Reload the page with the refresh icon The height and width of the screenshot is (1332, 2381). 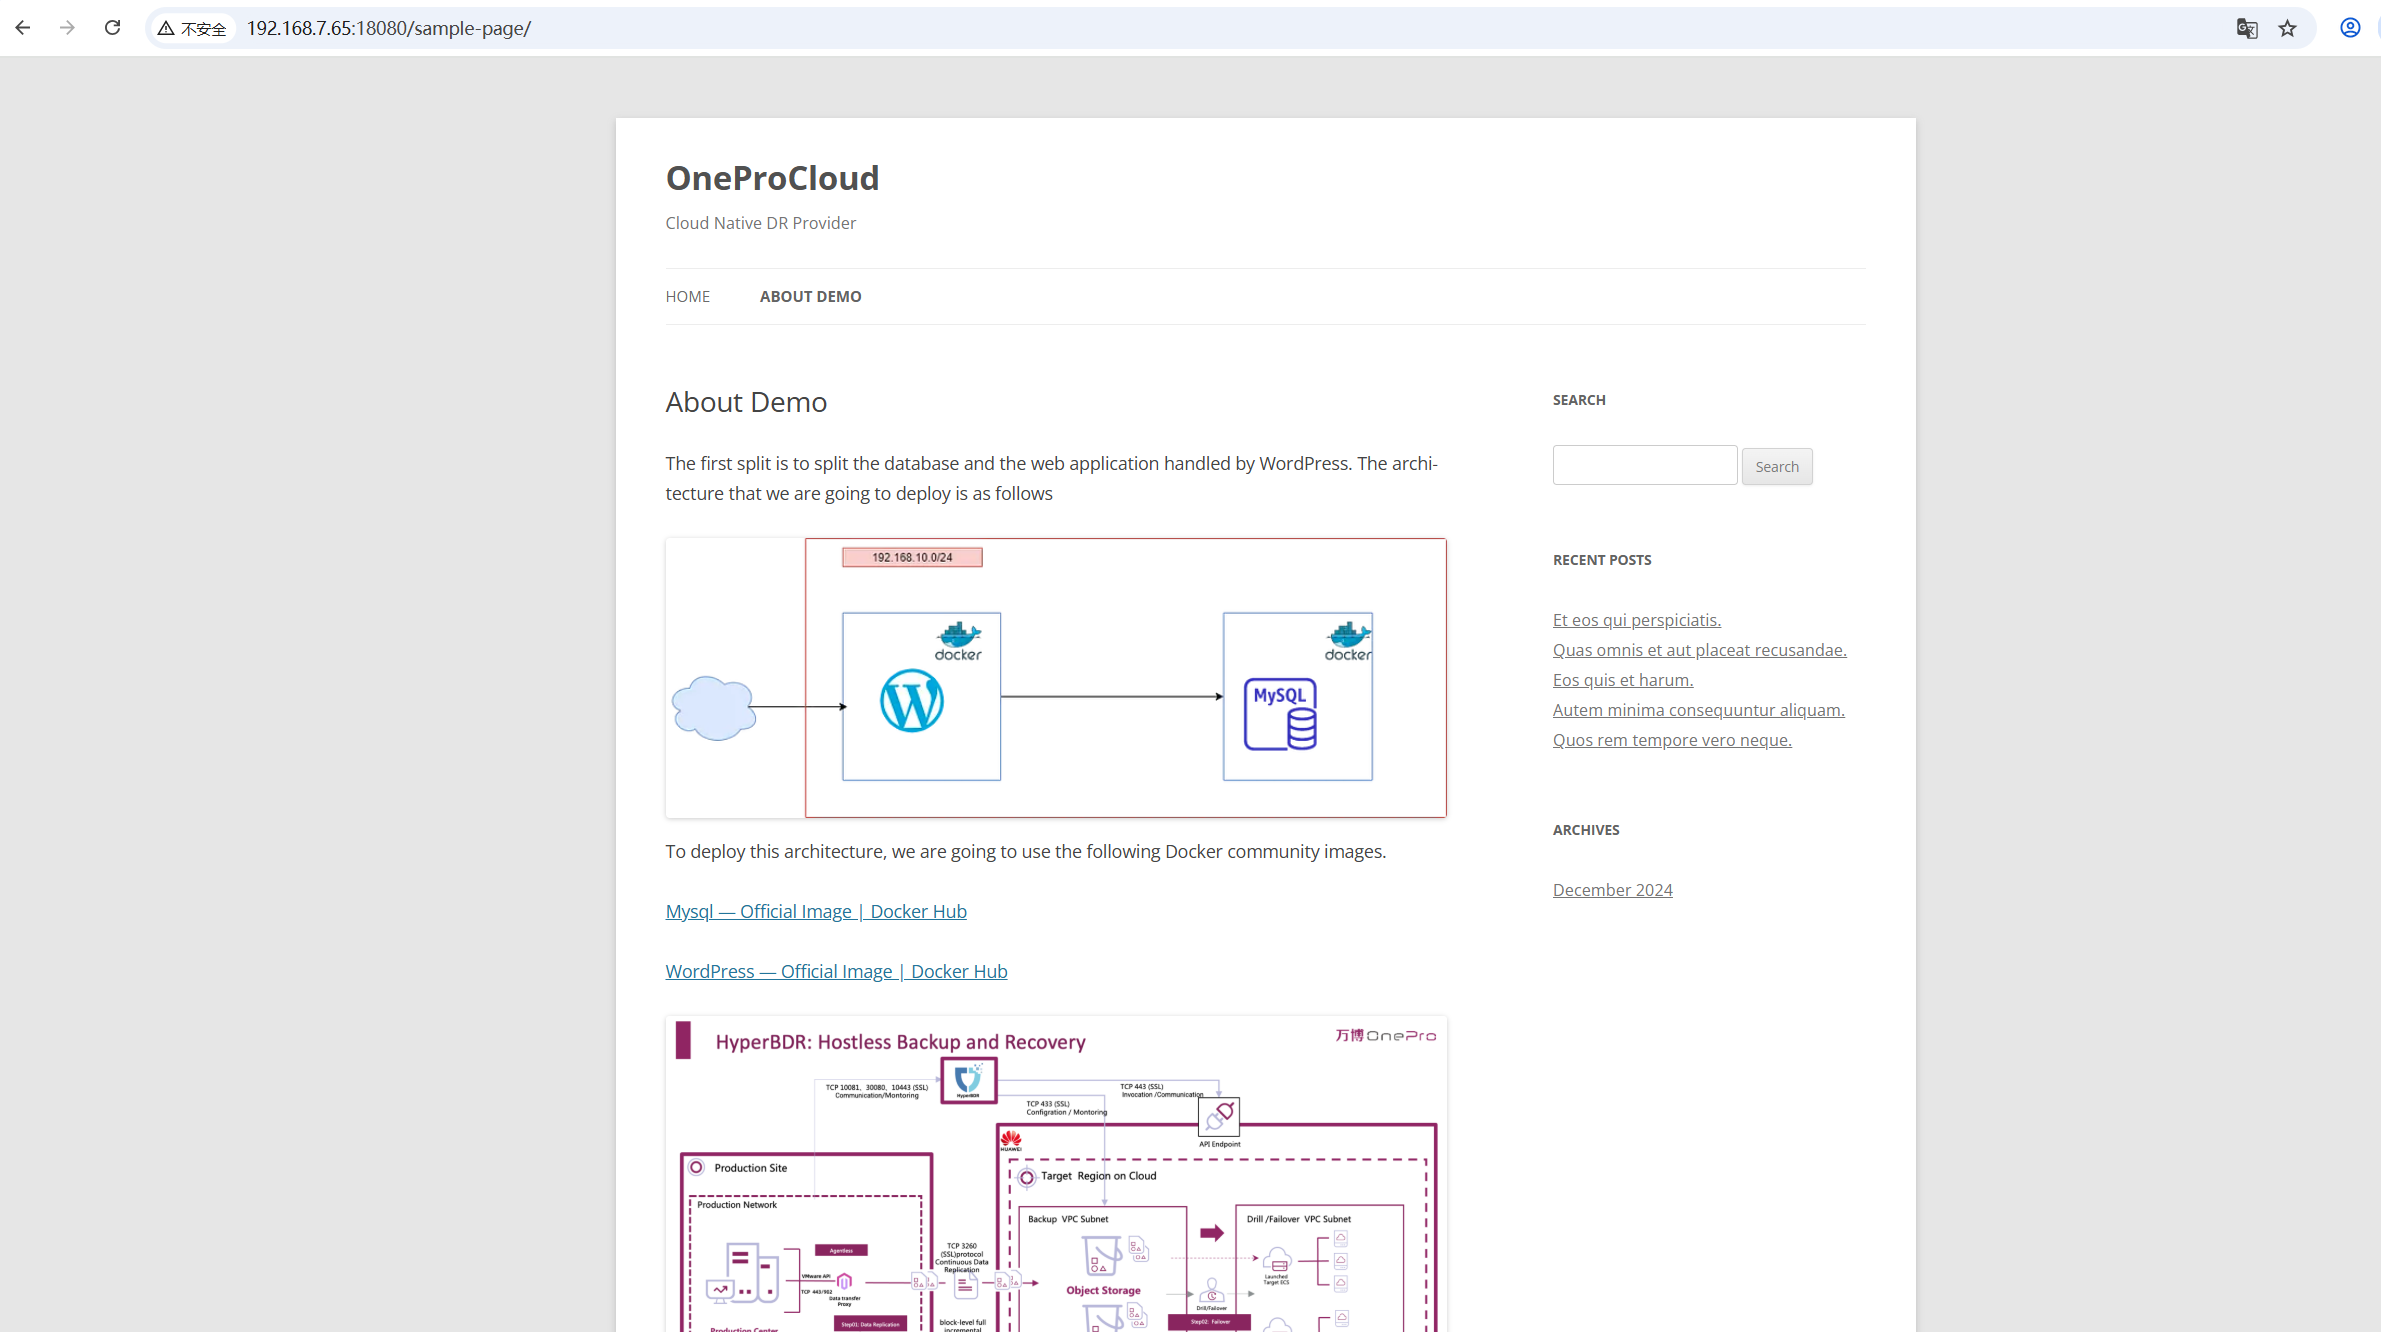(x=112, y=28)
